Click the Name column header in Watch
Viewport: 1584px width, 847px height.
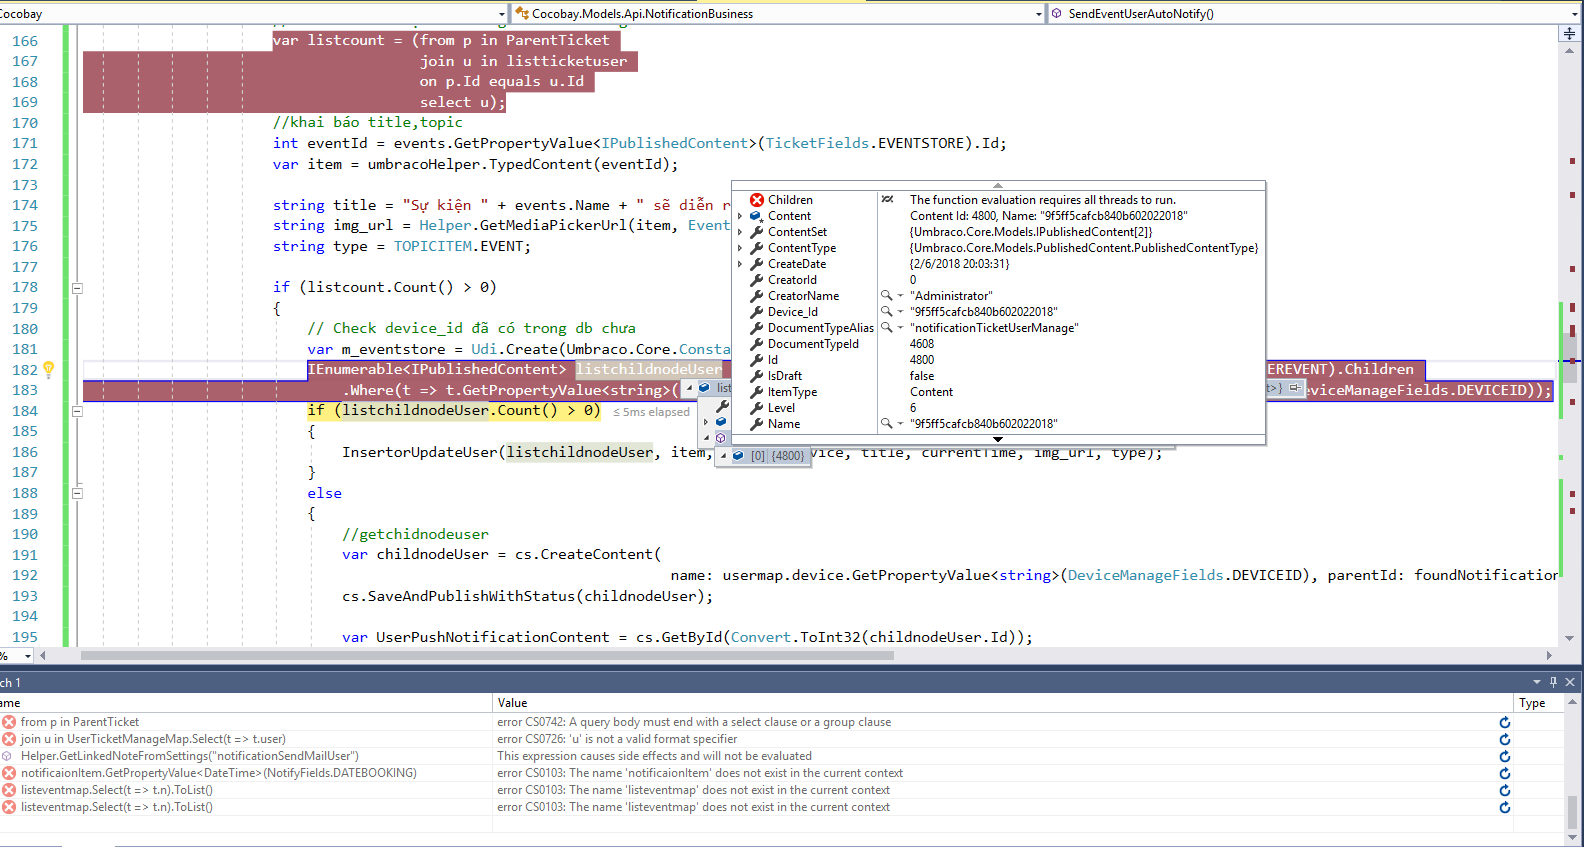pyautogui.click(x=246, y=703)
